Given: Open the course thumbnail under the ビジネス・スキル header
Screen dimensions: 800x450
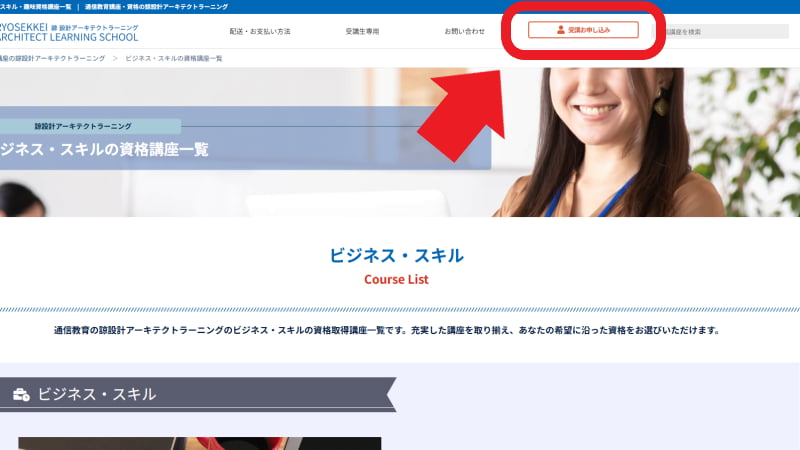Looking at the screenshot, I should tap(199, 443).
